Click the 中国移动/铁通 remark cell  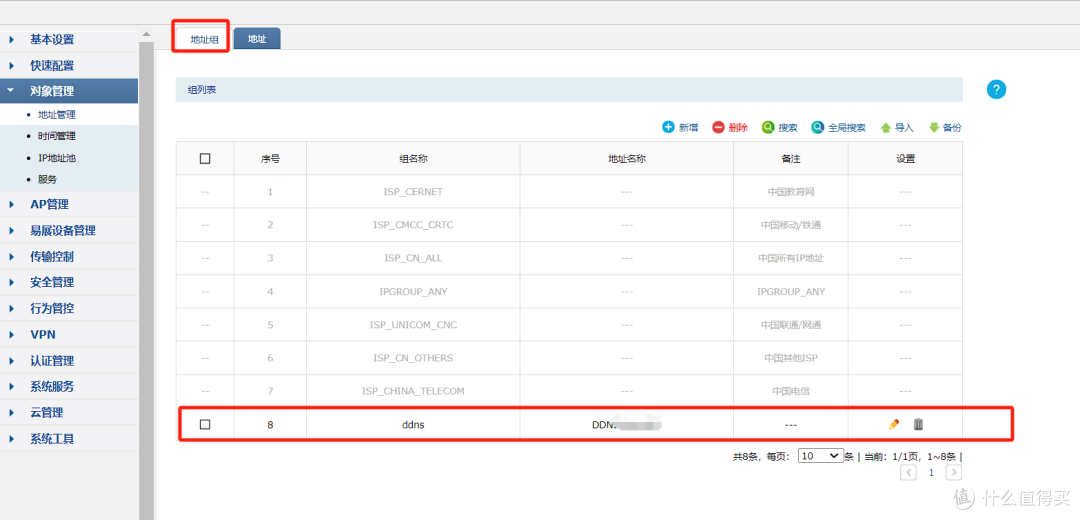click(791, 225)
